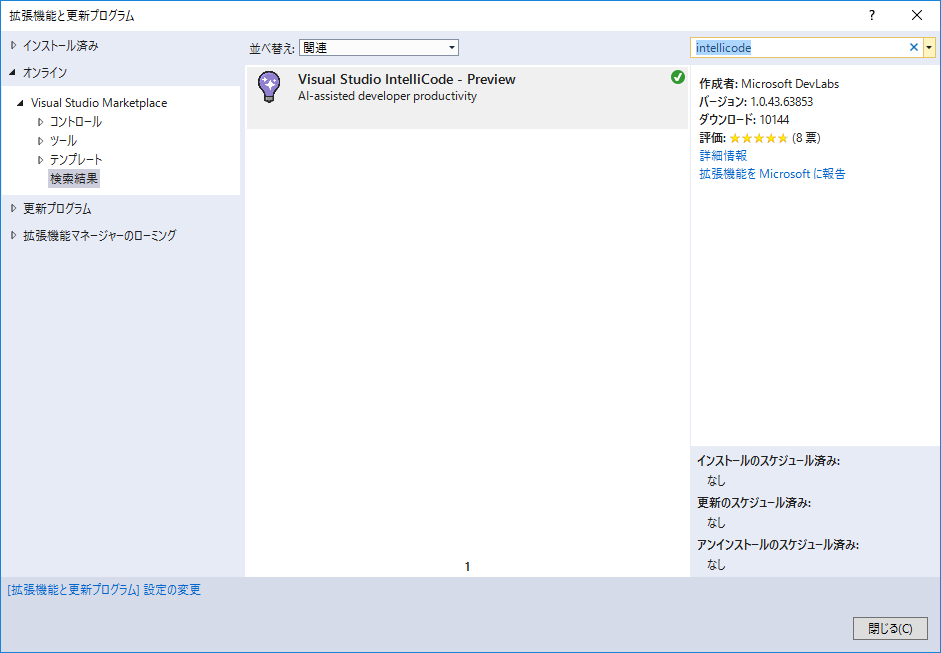Click the インストールのスケジュール済み heading
The image size is (941, 653).
[769, 461]
